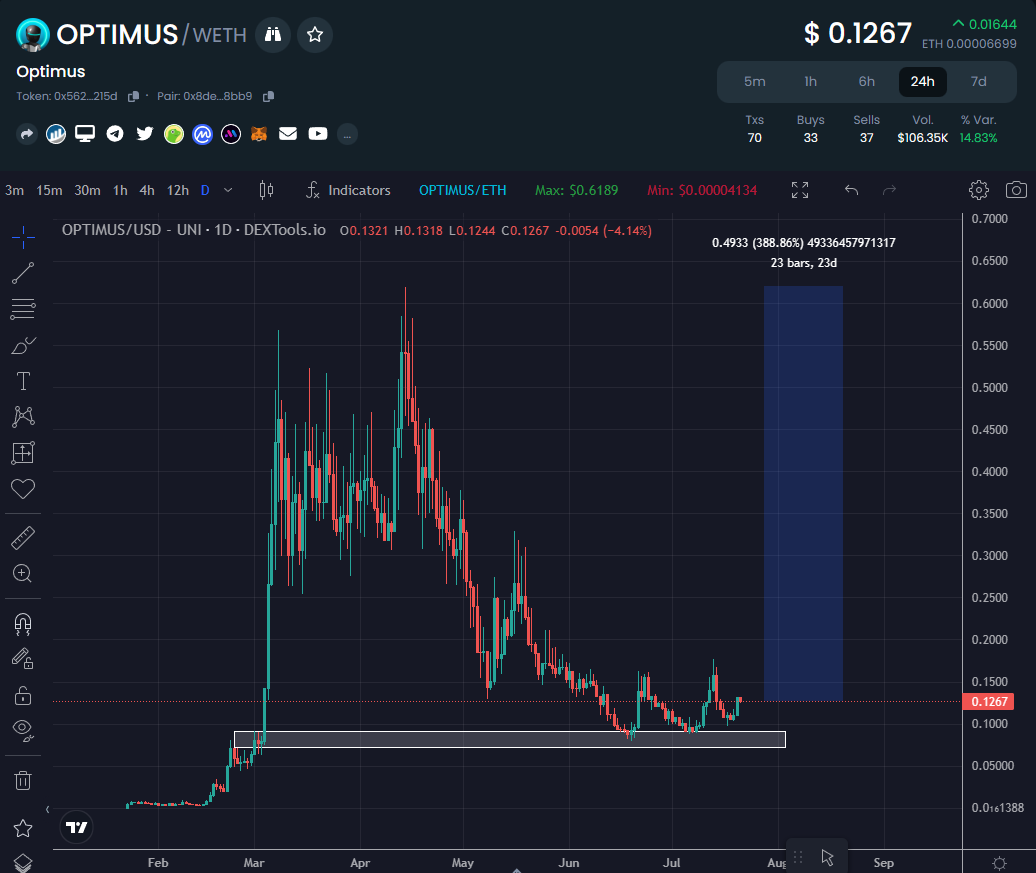The width and height of the screenshot is (1036, 873).
Task: Open the heart icons tool
Action: 23,489
